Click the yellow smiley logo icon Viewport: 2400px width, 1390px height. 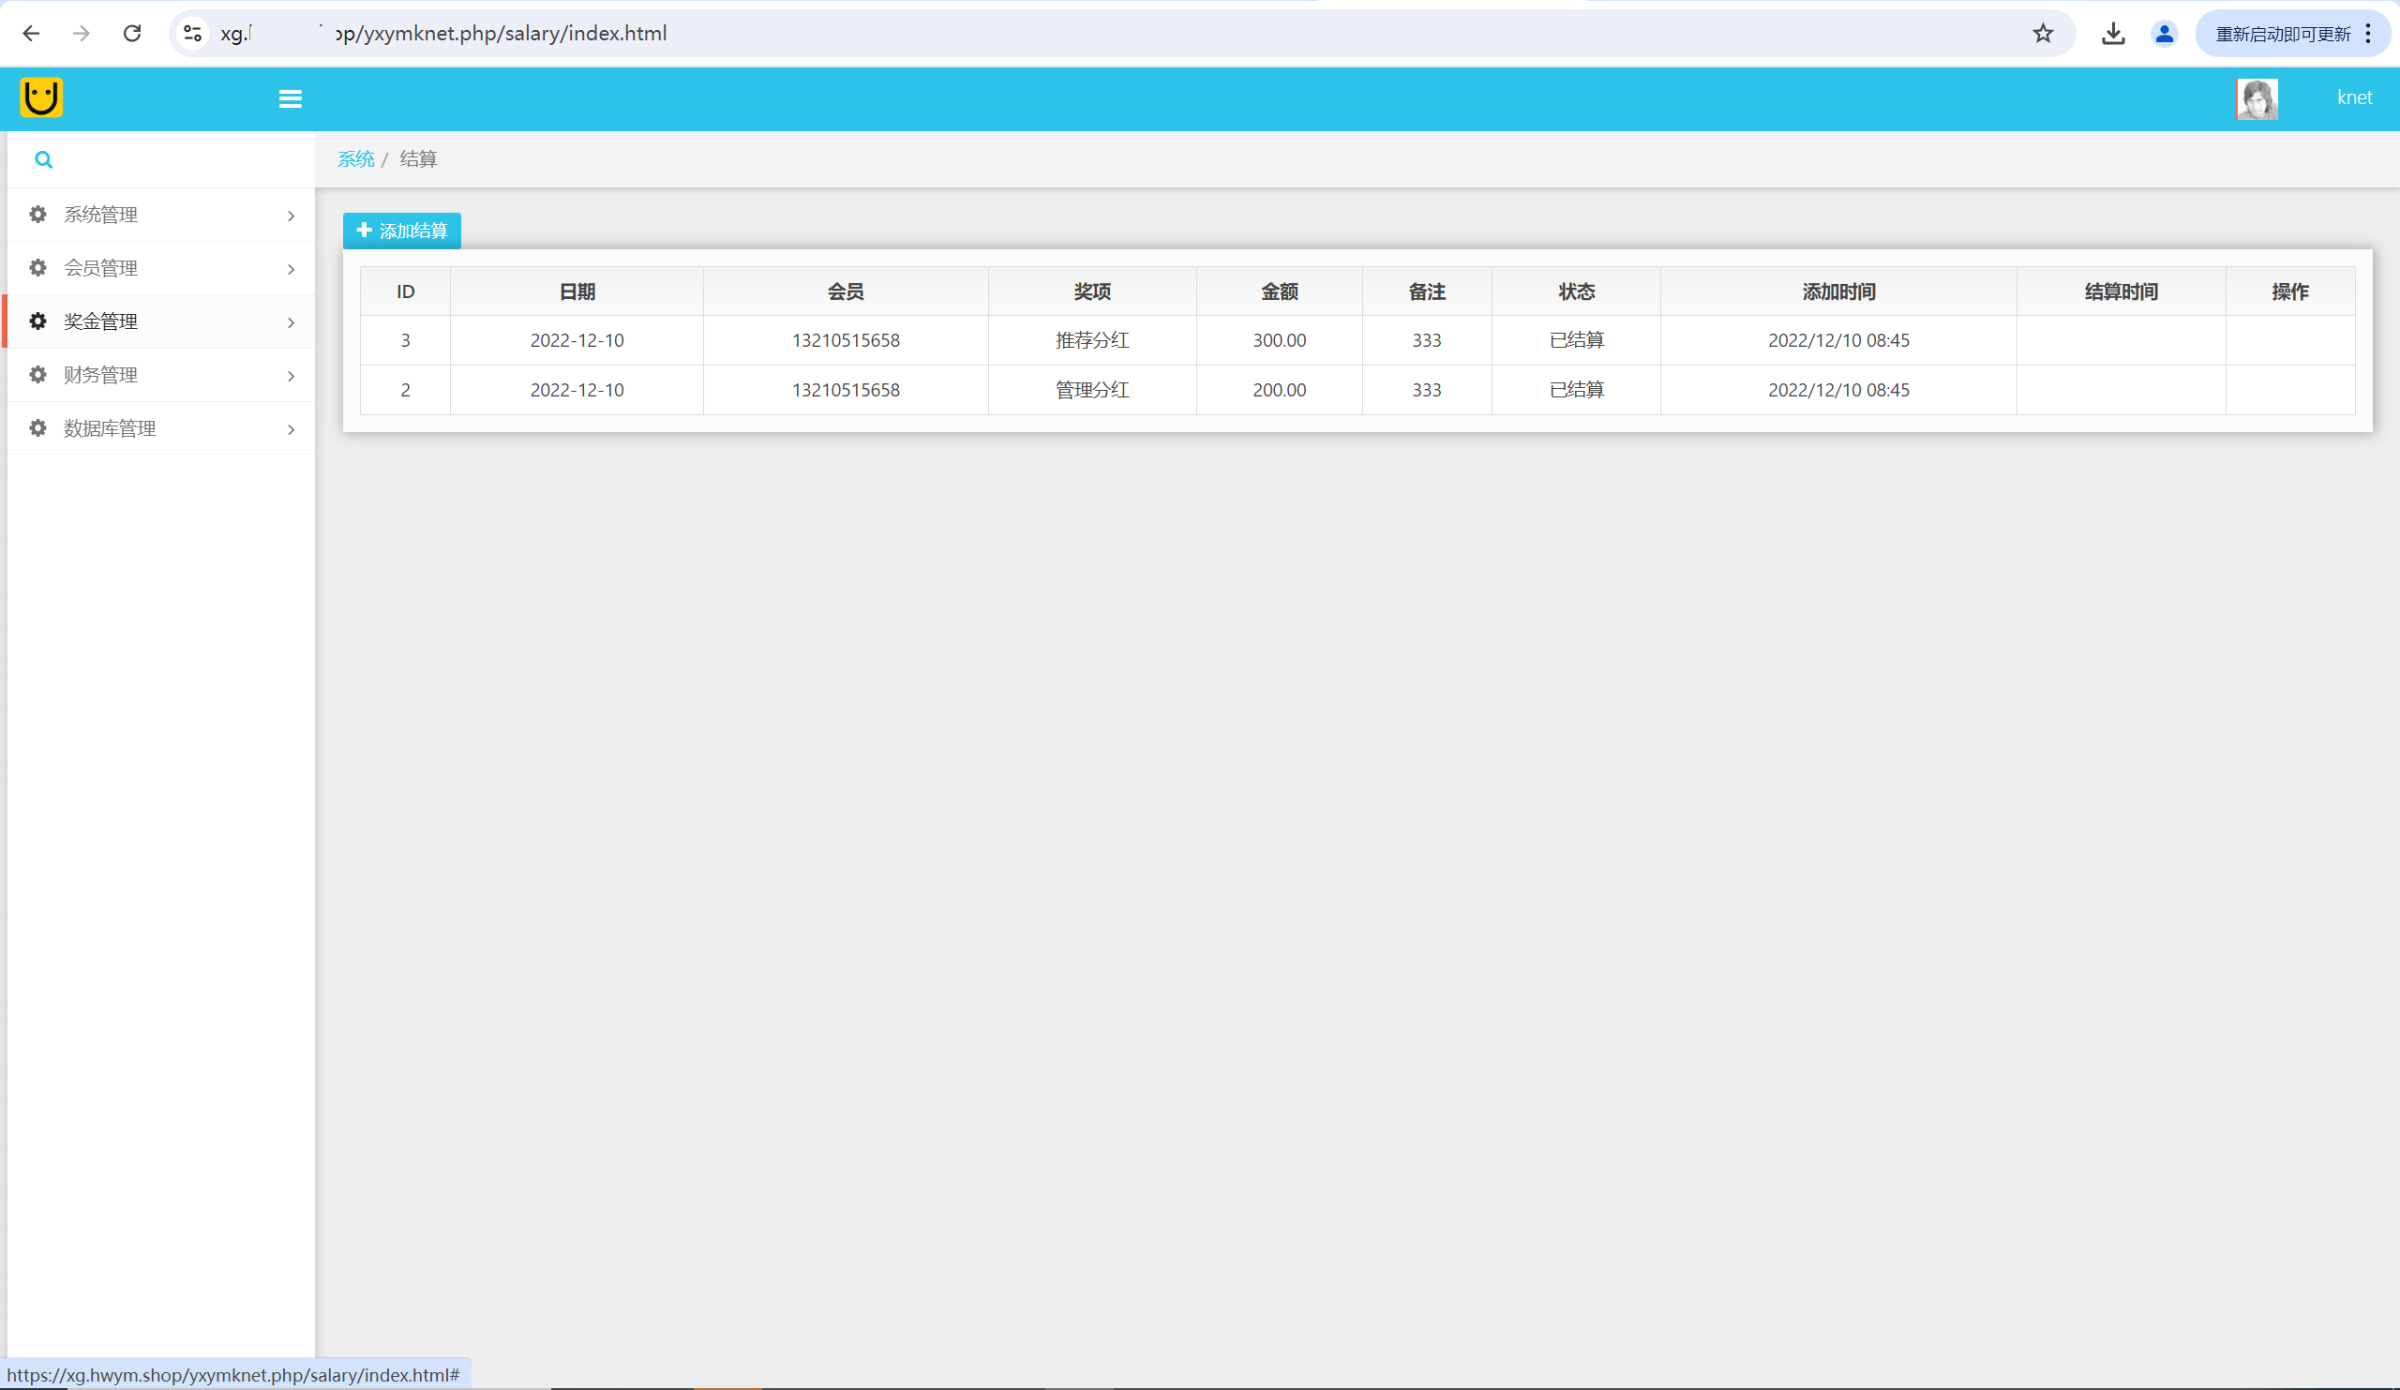tap(41, 97)
